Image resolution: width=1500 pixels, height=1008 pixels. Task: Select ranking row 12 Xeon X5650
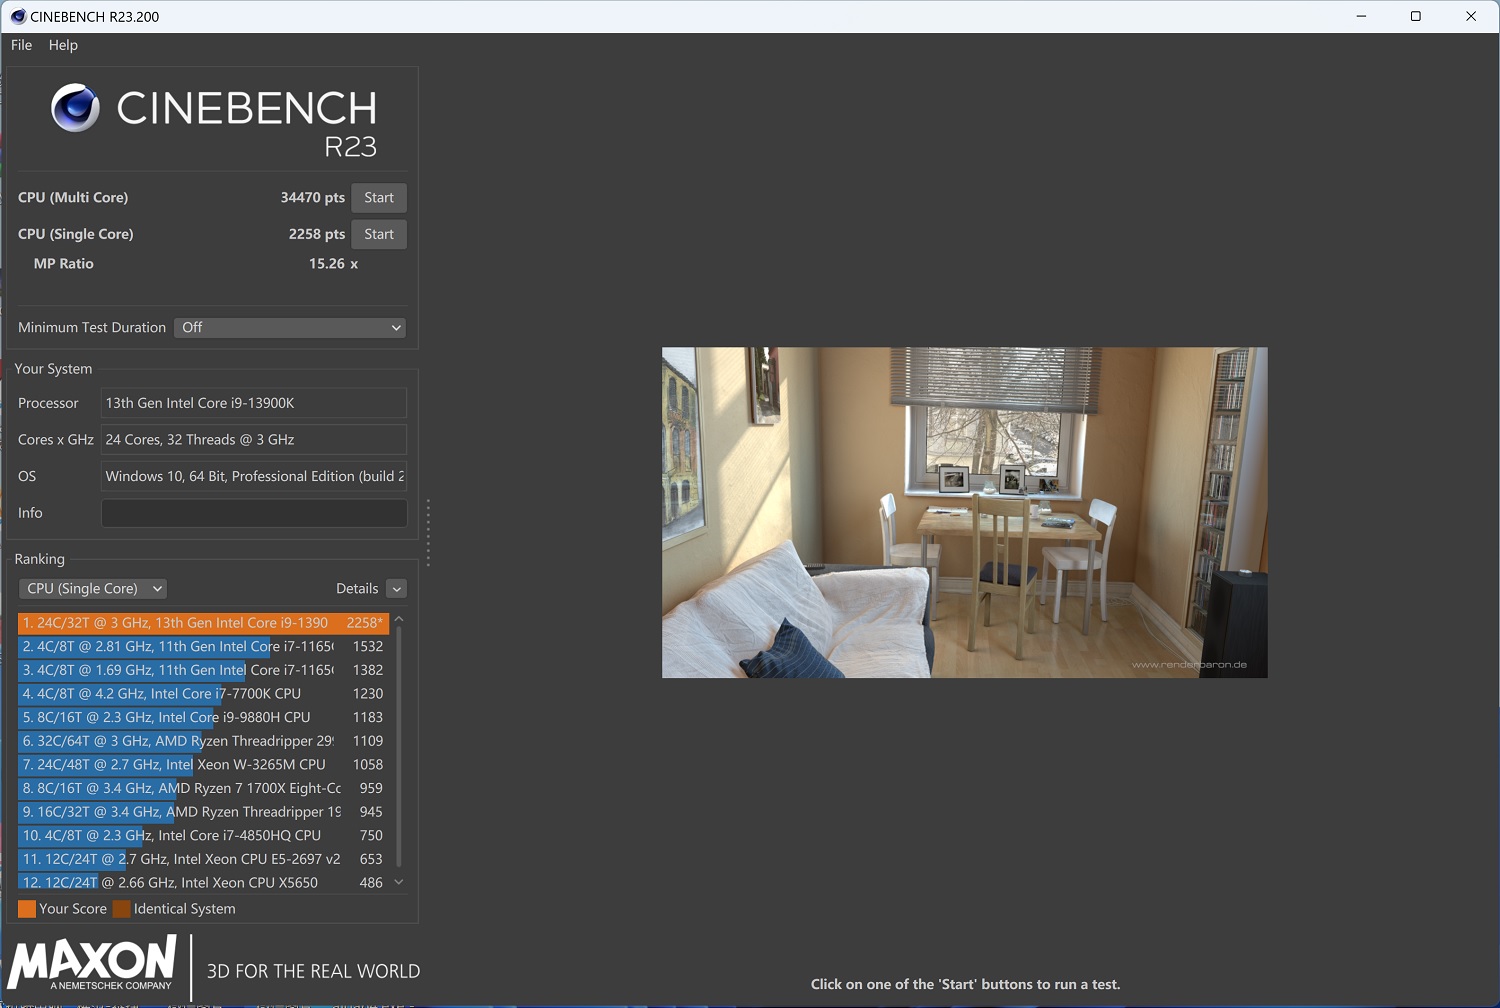(x=203, y=883)
